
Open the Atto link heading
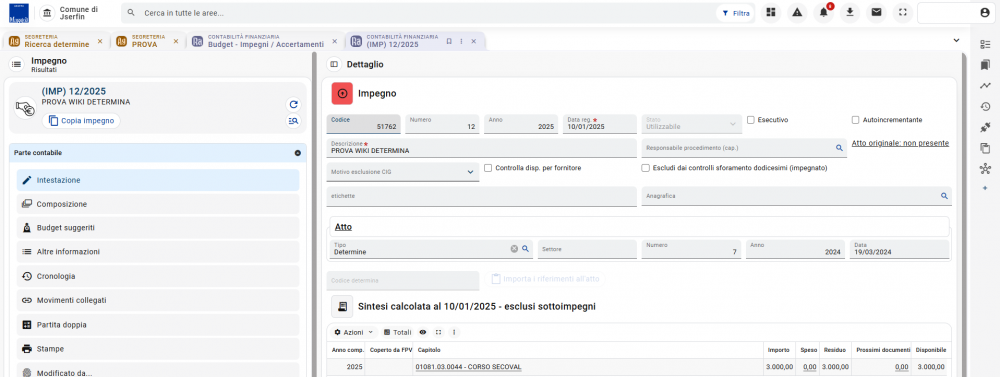(x=343, y=226)
